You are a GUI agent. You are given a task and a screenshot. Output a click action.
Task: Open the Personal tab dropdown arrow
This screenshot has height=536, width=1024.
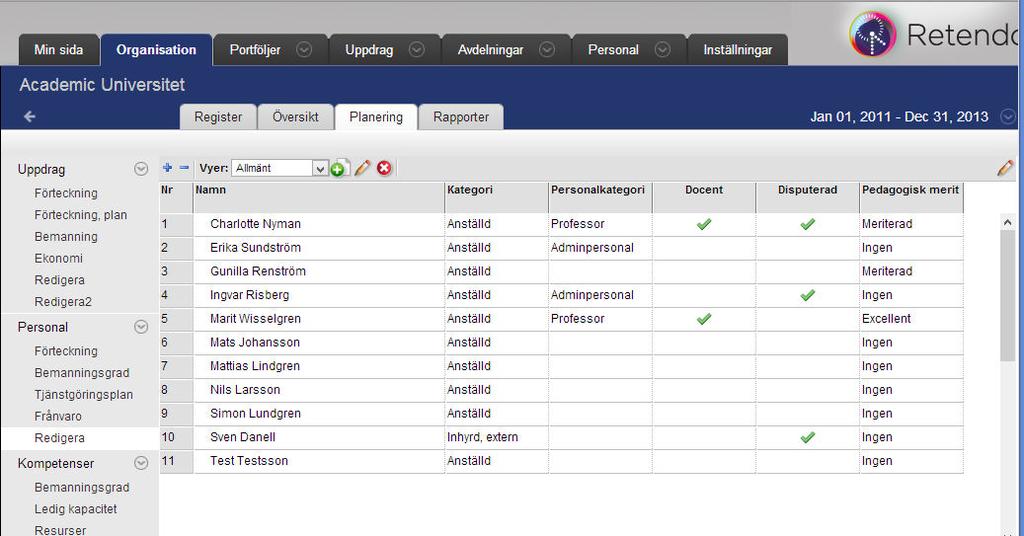[x=662, y=50]
